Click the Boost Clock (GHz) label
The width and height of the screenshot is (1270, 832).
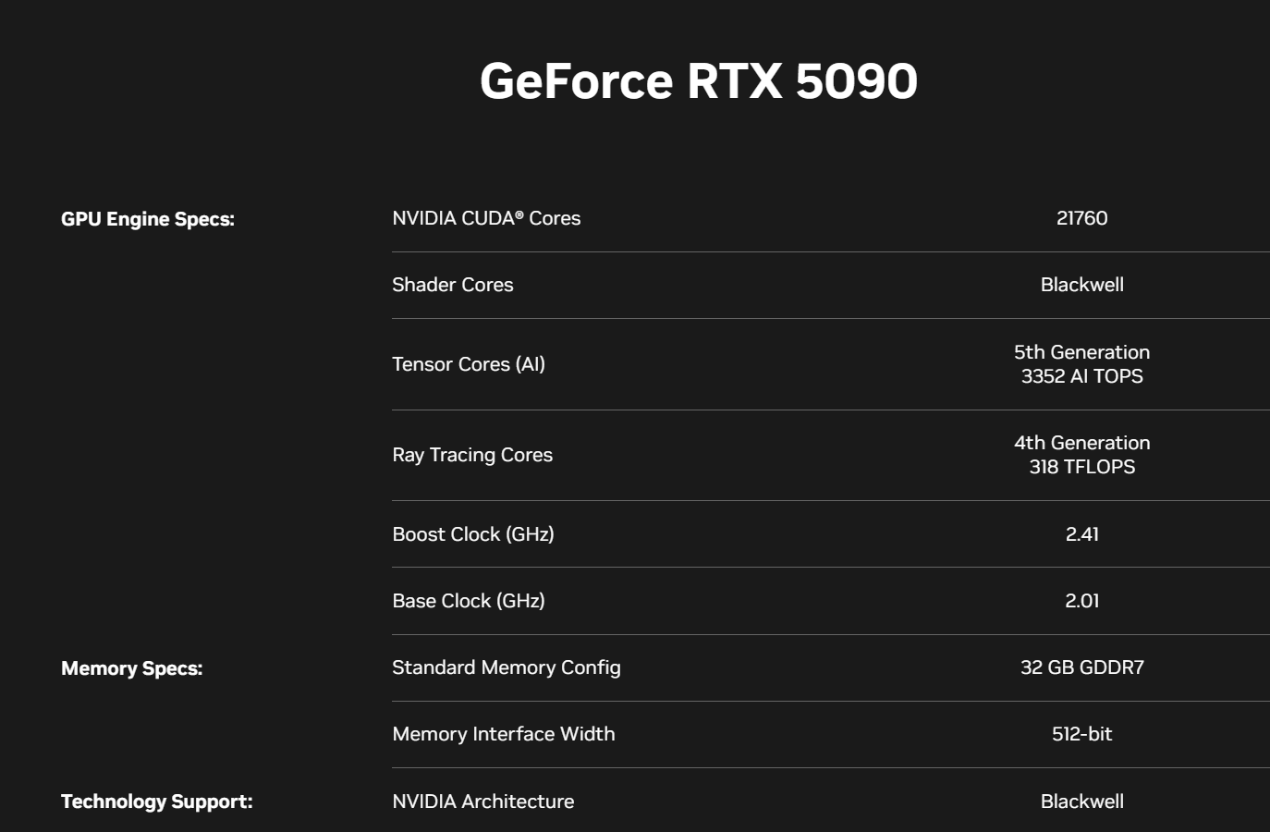(x=473, y=534)
